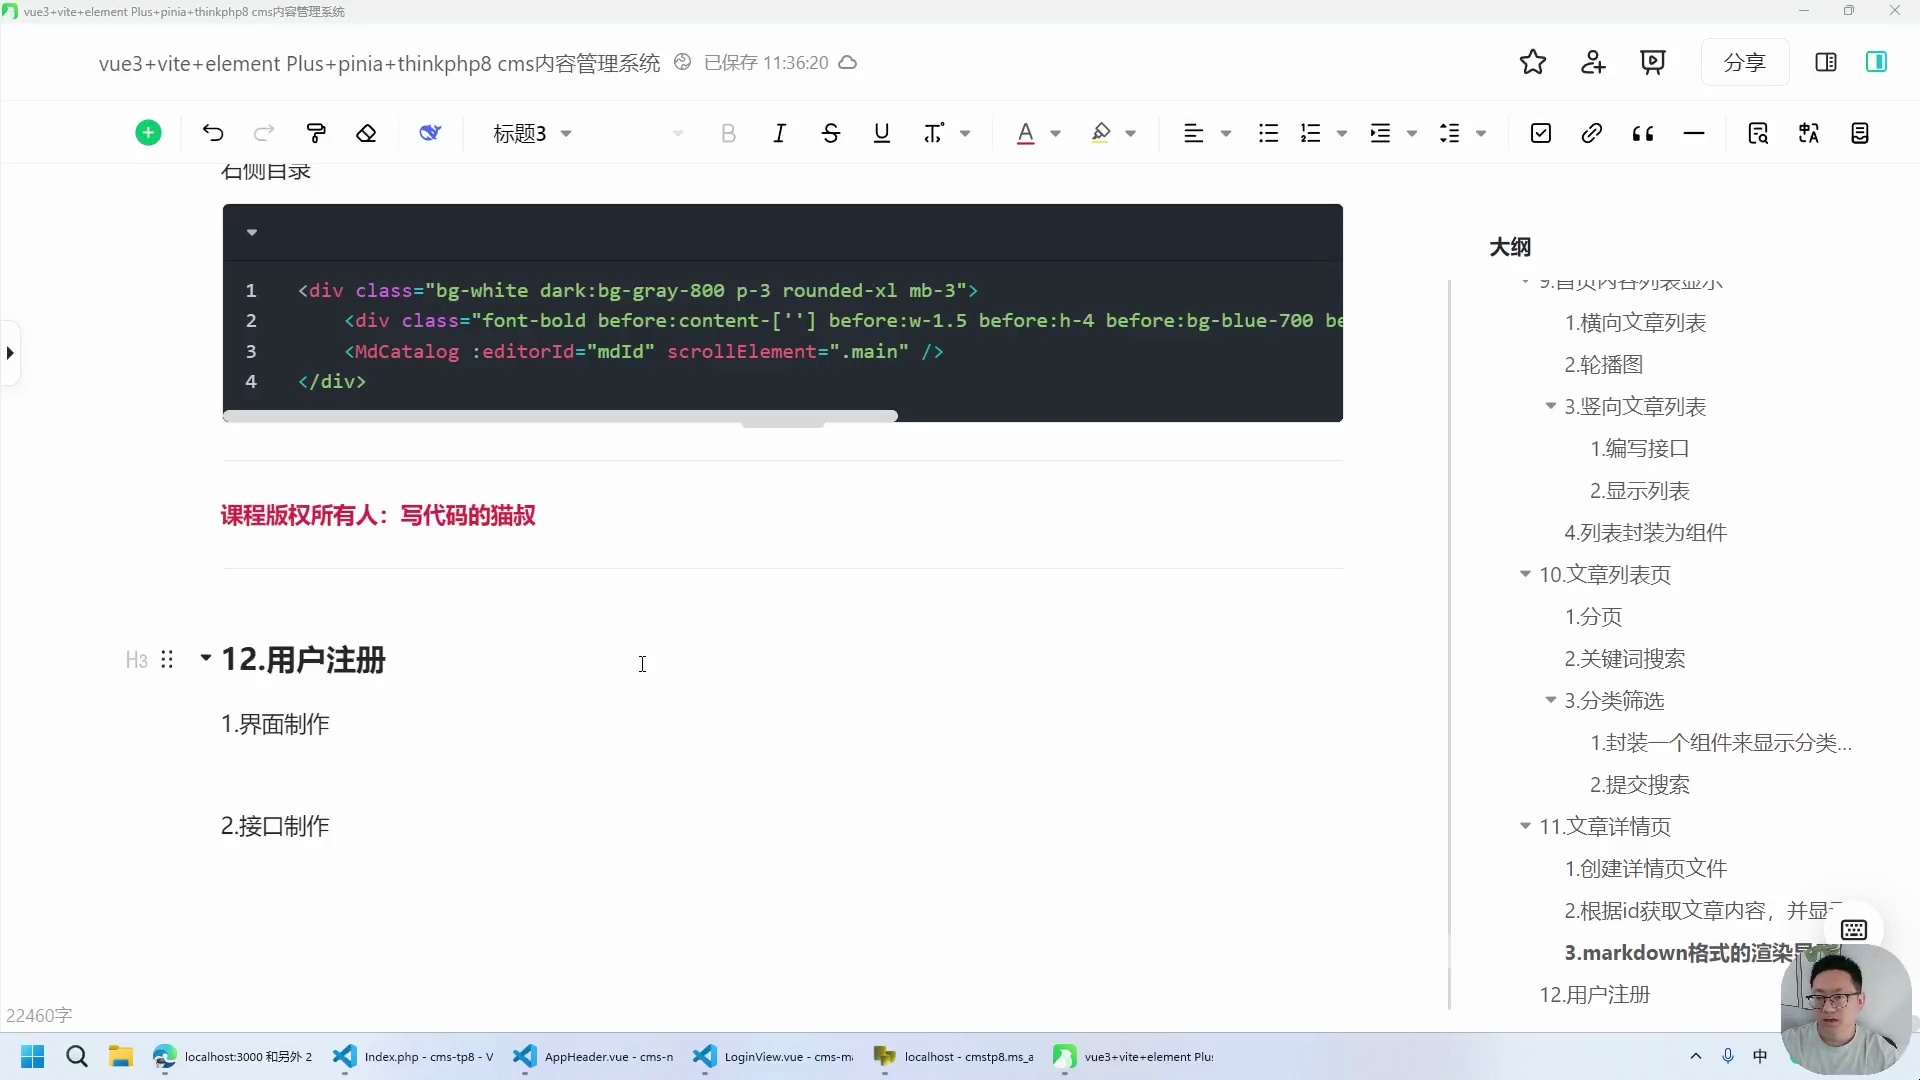Open the font color A button
The width and height of the screenshot is (1920, 1080).
[x=1025, y=133]
